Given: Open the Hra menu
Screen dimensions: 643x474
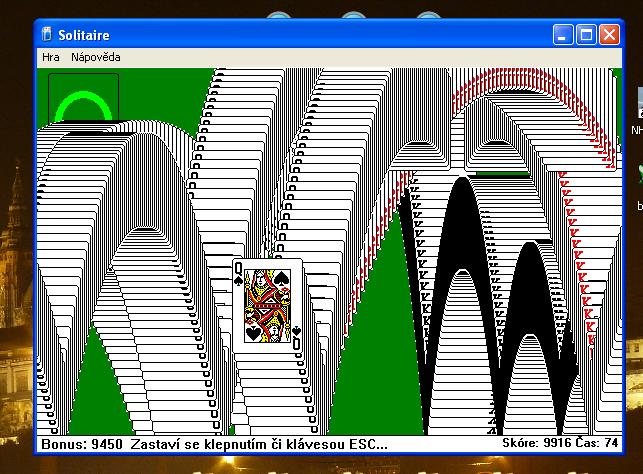Looking at the screenshot, I should click(x=51, y=57).
